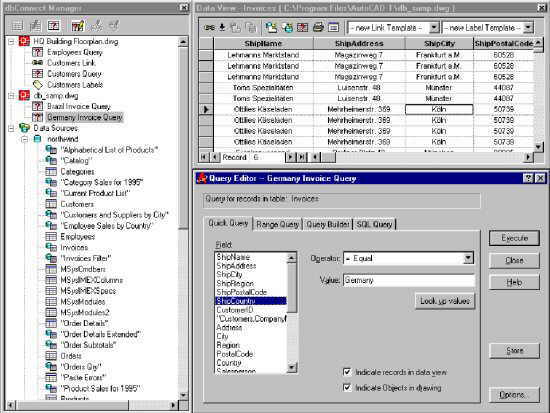Click first-record navigation button in Data View
The width and height of the screenshot is (550, 413).
click(203, 157)
